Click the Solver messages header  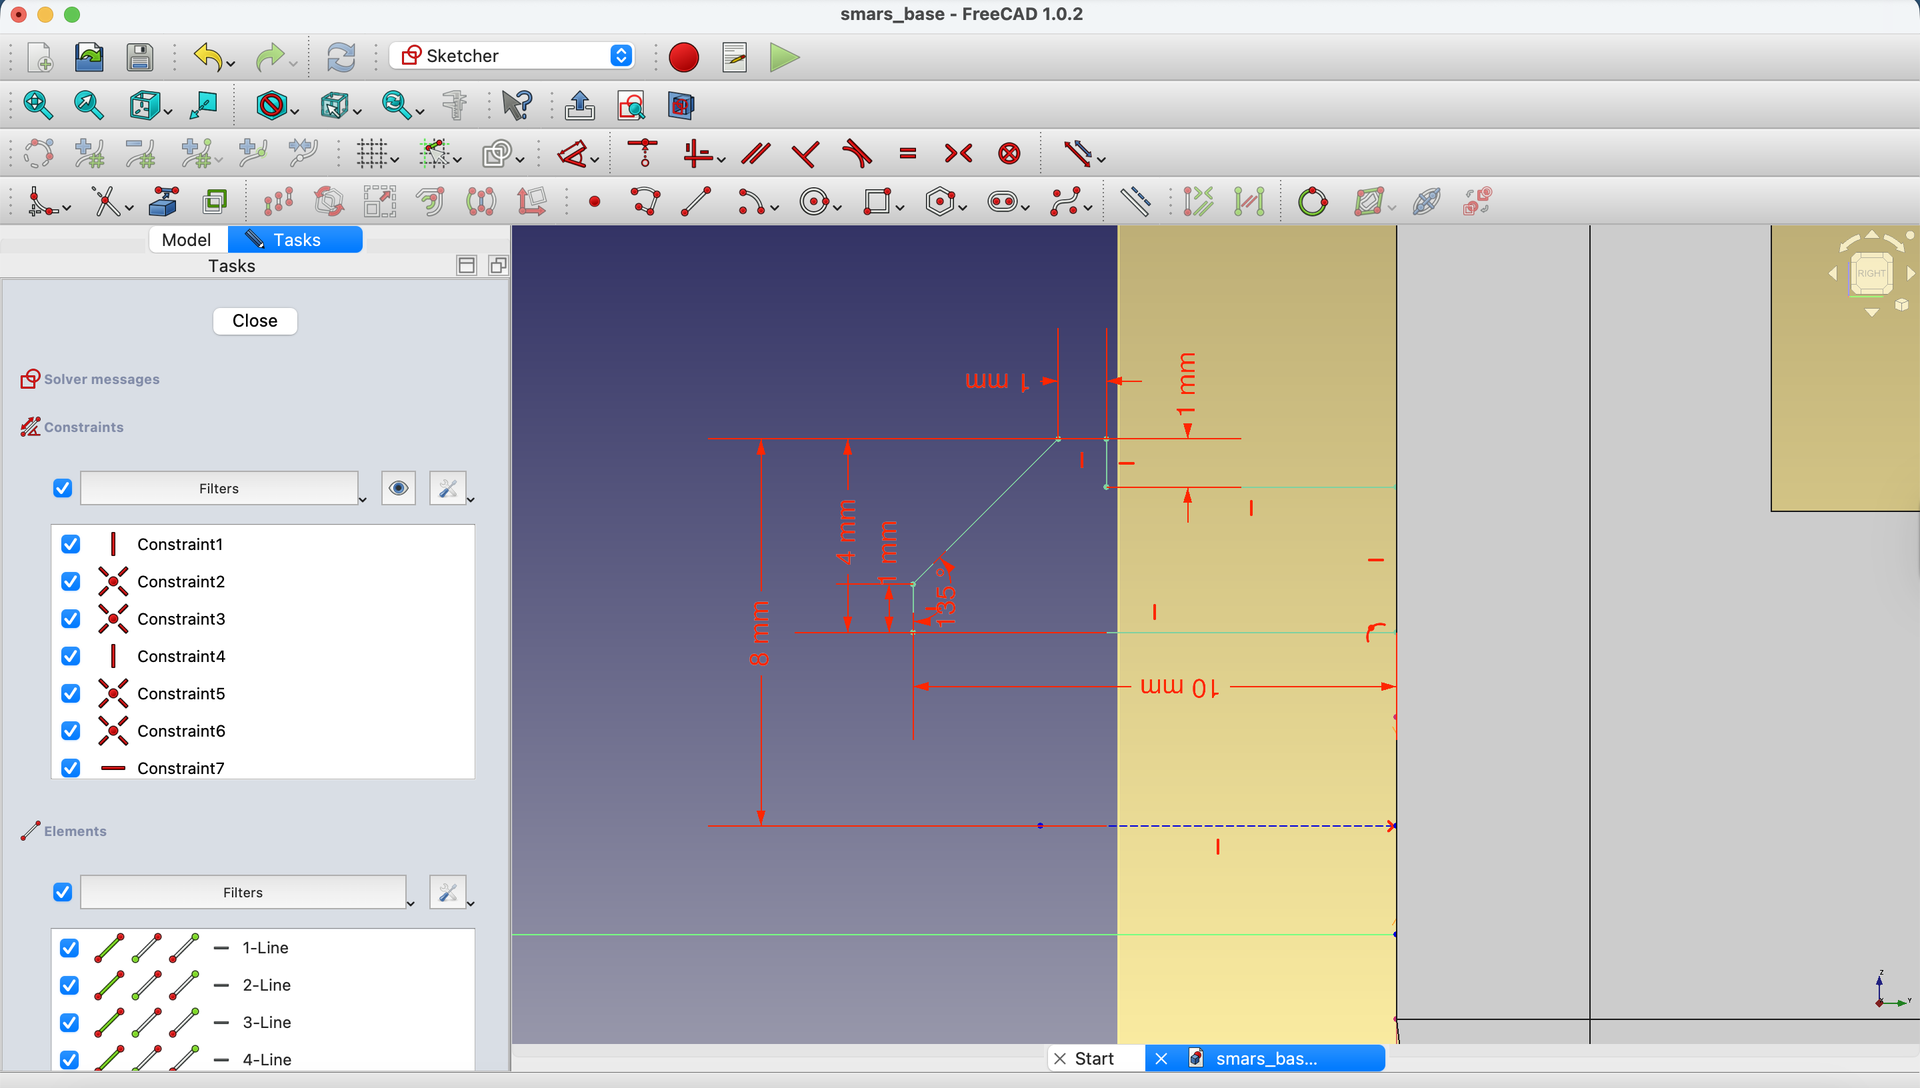pos(102,379)
